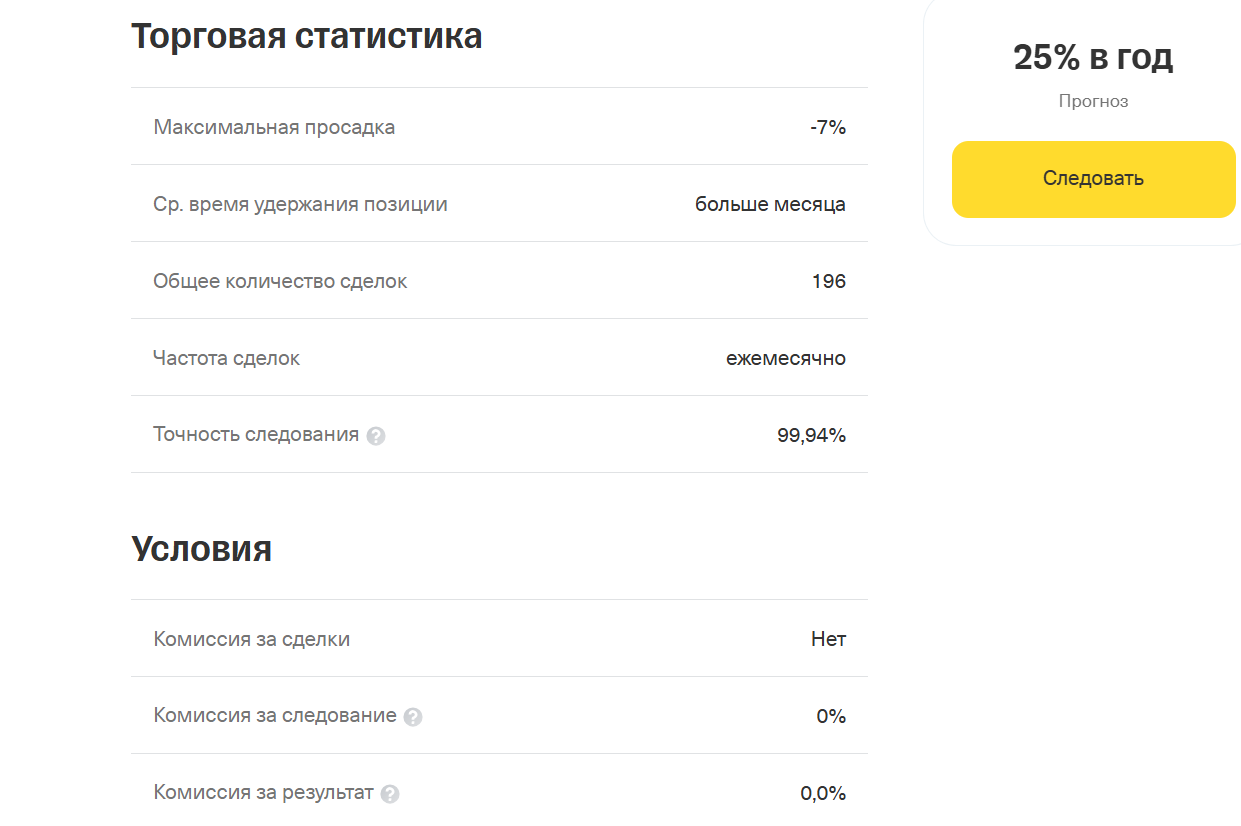This screenshot has width=1241, height=826.
Task: Open explanation for following commission percentage
Action: (x=414, y=717)
